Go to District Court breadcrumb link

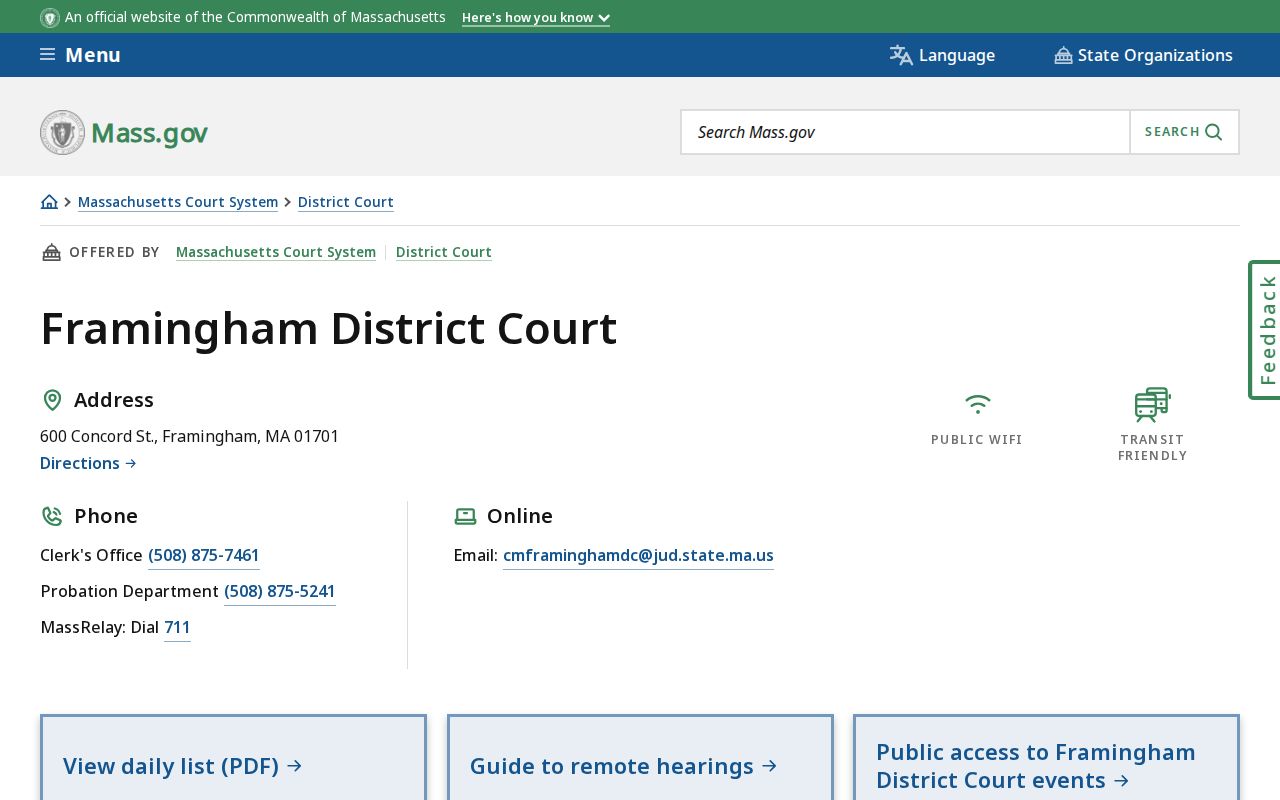[346, 202]
